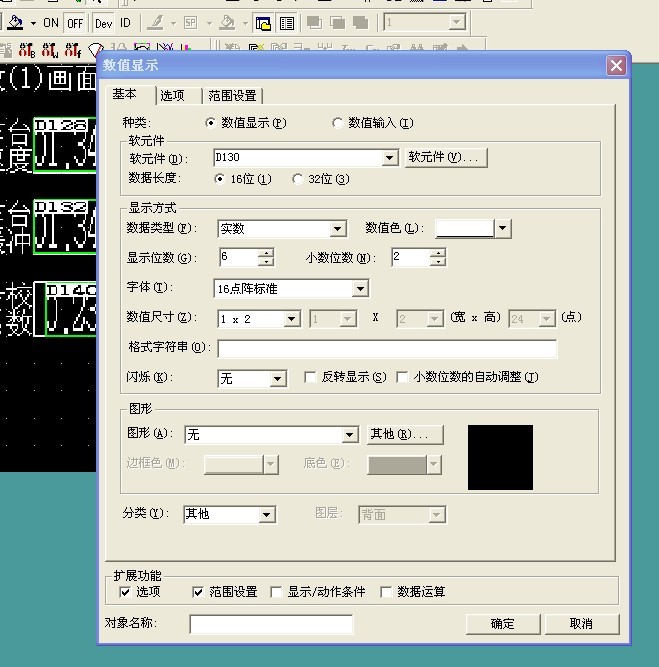Click the yellow window panel icon in toolbar
The image size is (659, 667).
coord(264,22)
